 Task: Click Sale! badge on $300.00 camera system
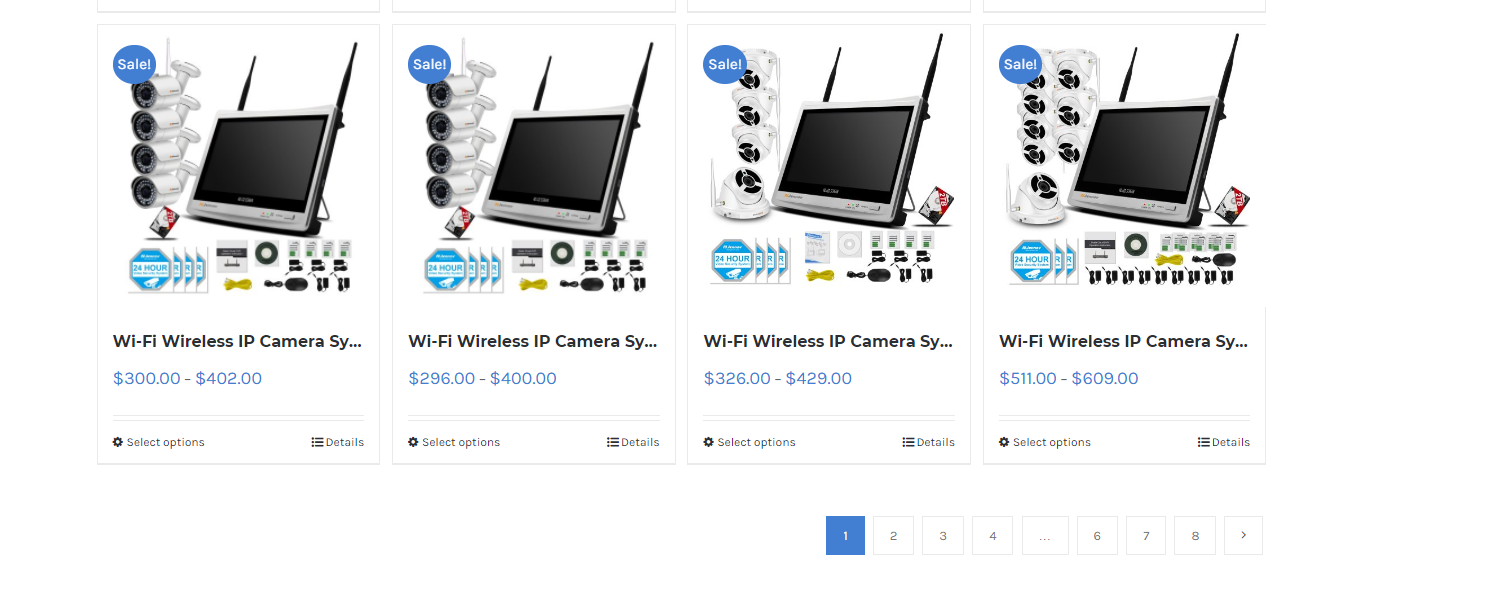click(134, 64)
